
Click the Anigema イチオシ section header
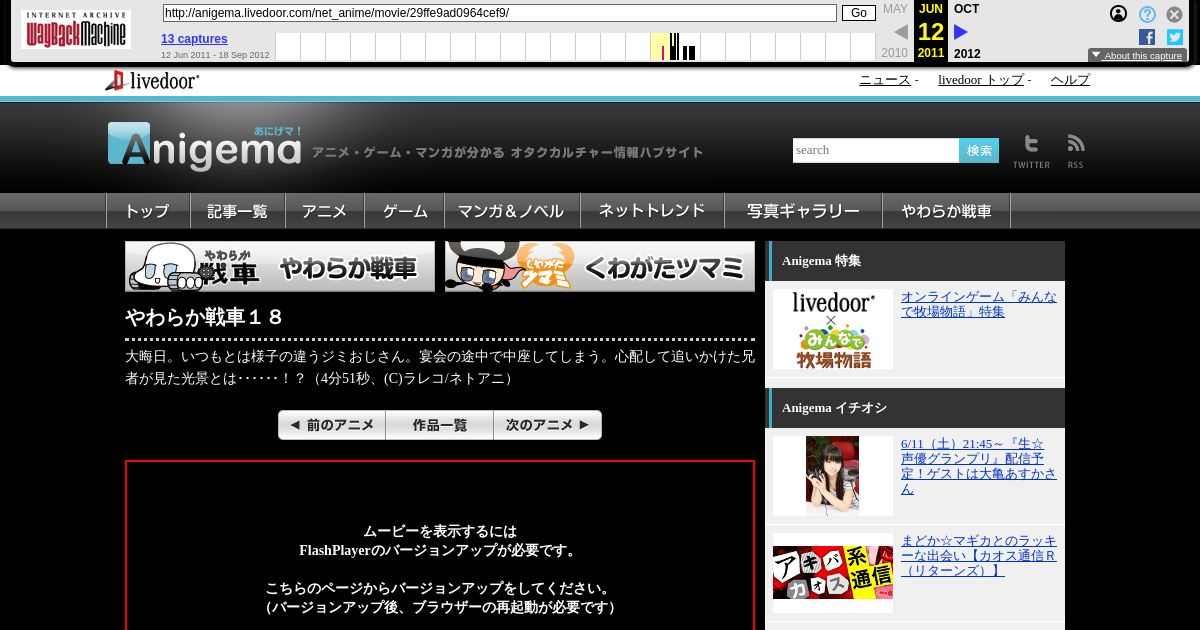[x=915, y=408]
